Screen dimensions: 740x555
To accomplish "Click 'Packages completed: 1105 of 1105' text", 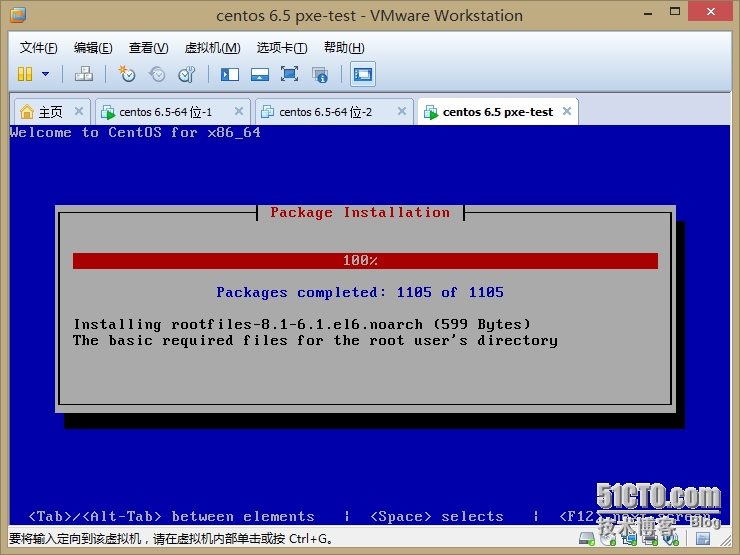I will click(x=360, y=293).
